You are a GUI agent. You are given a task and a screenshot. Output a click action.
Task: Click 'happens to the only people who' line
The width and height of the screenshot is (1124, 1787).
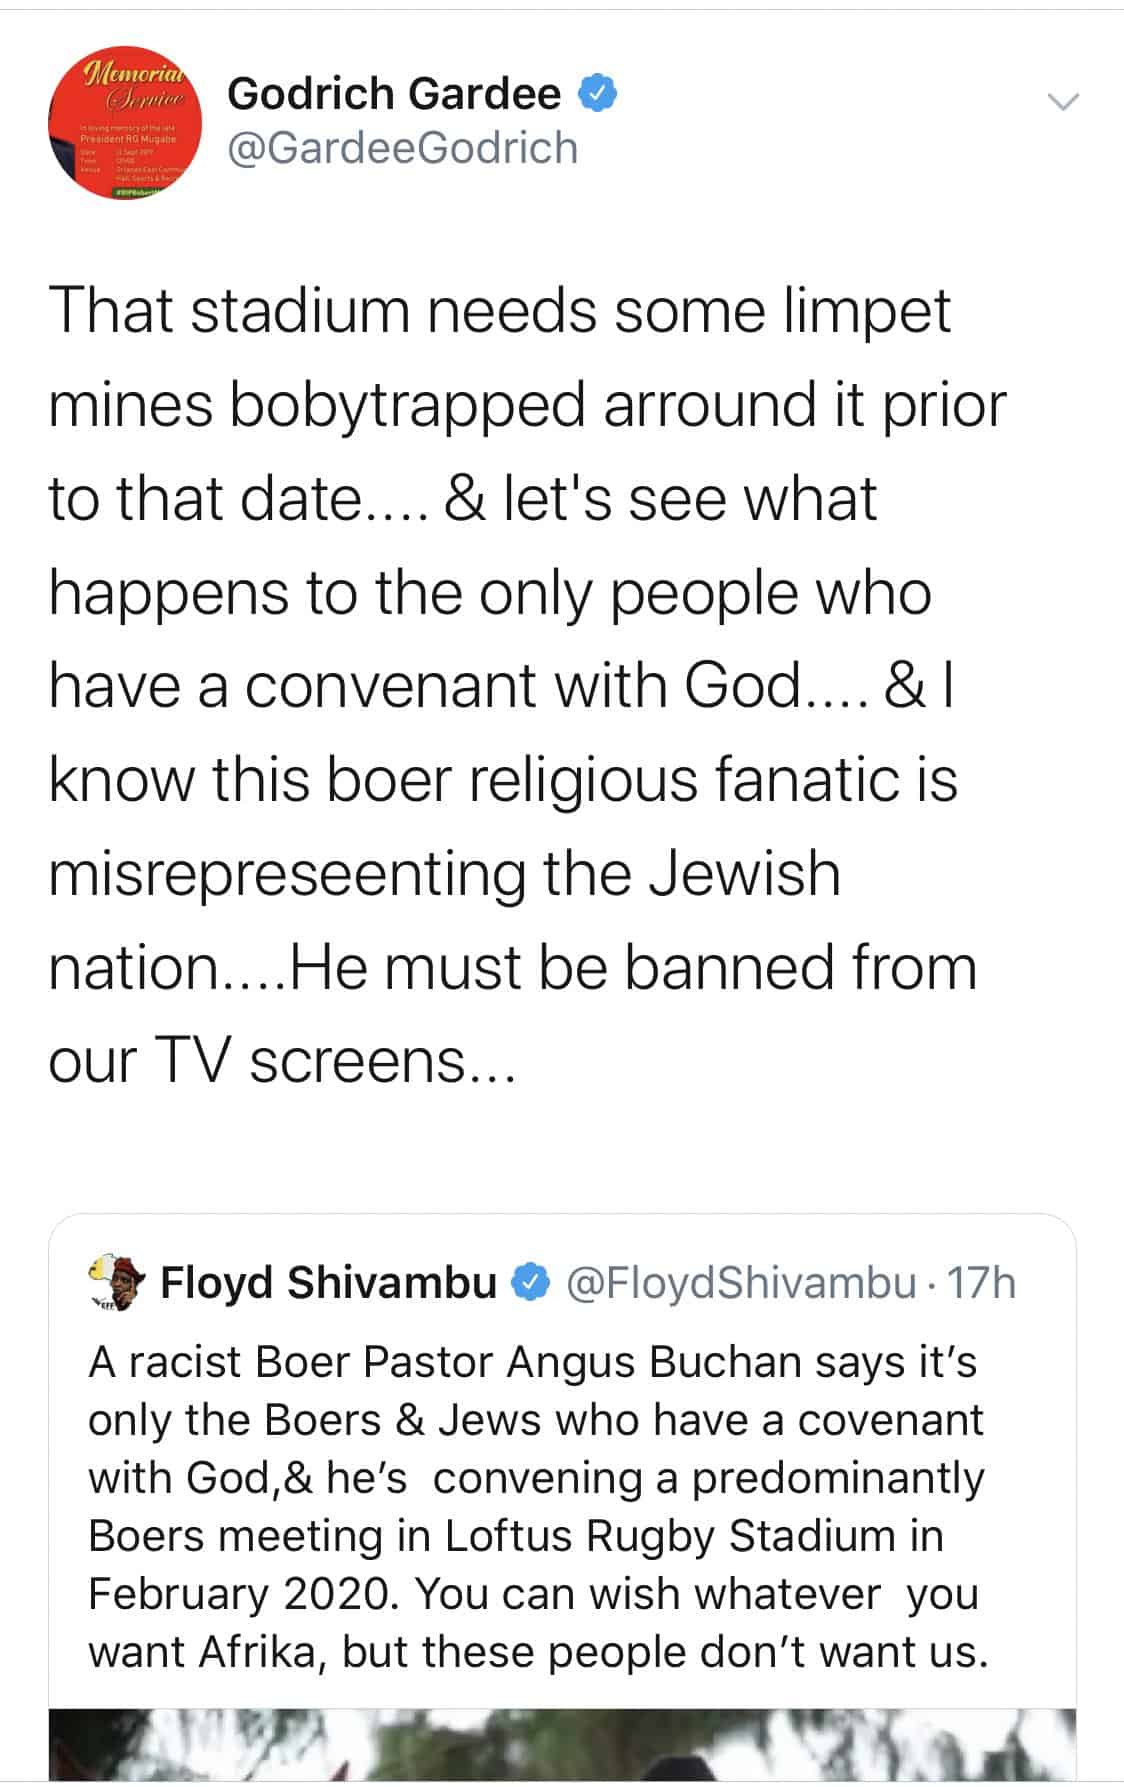490,593
